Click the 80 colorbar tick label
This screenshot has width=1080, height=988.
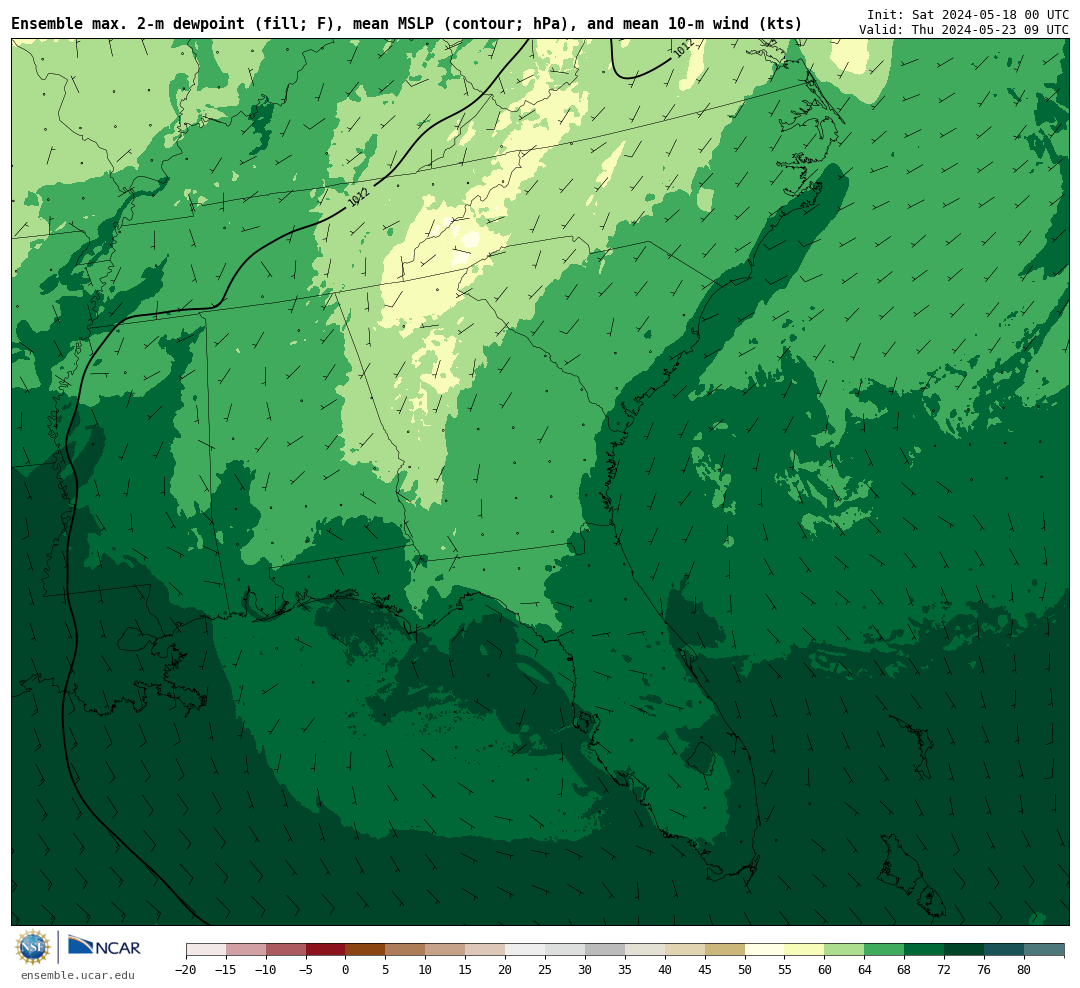coord(1025,970)
